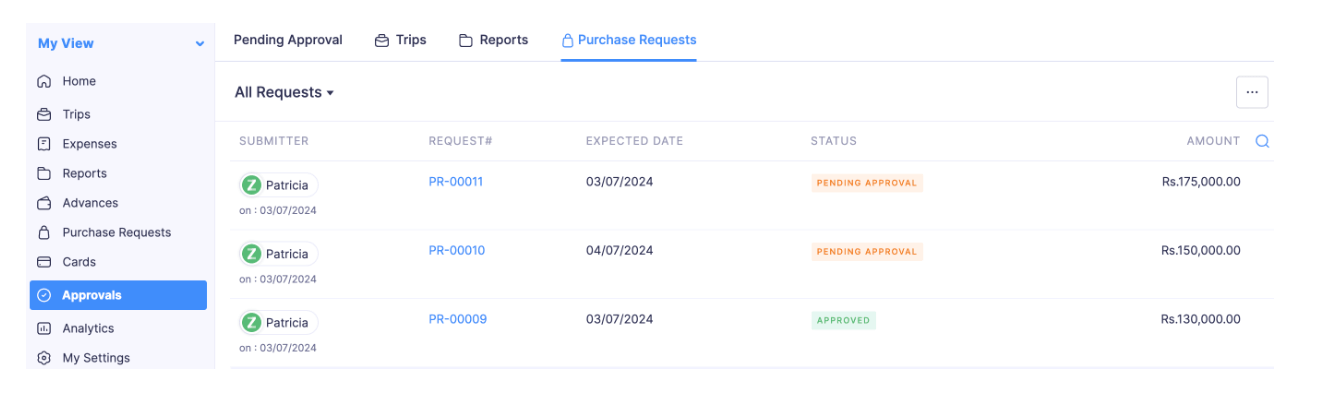Click amount Rs.150,000.00
Screen dimensions: 1330x396
tap(1201, 250)
